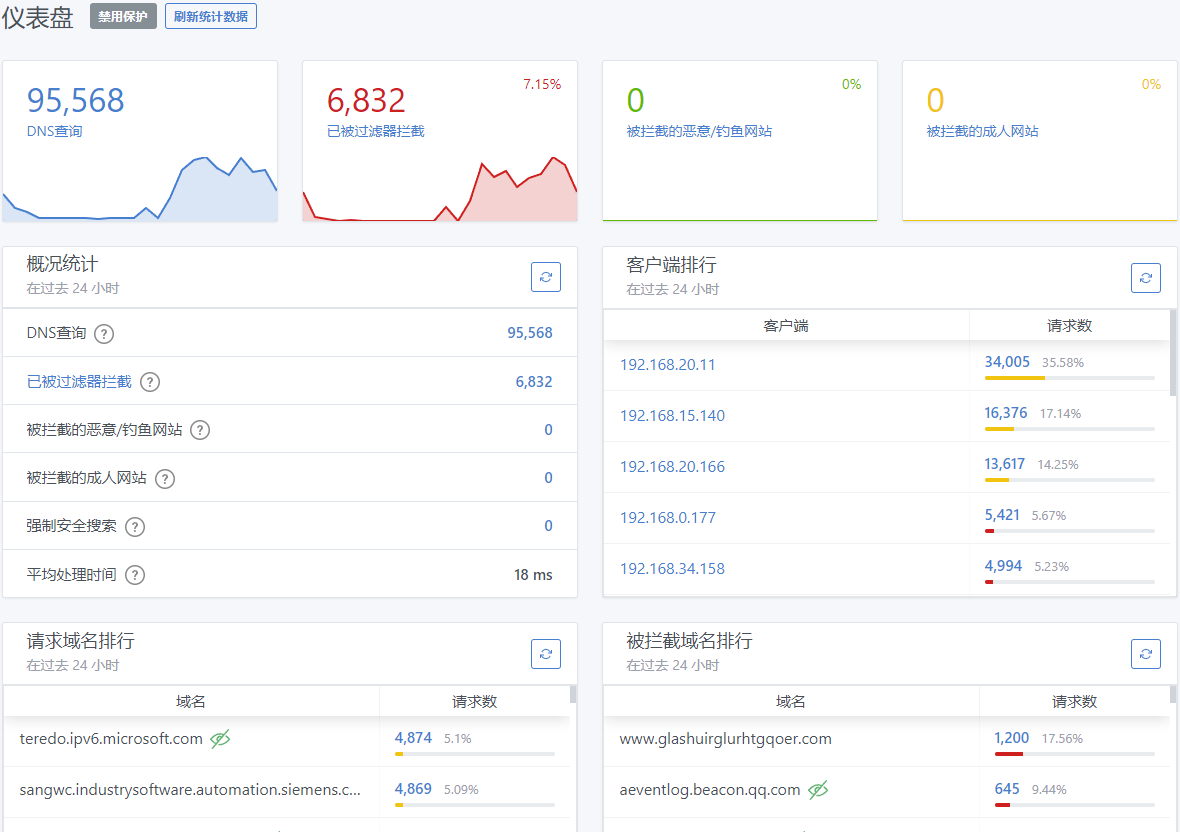The image size is (1180, 832).
Task: Refresh the 被拦截域名排行 panel
Action: pos(1145,653)
